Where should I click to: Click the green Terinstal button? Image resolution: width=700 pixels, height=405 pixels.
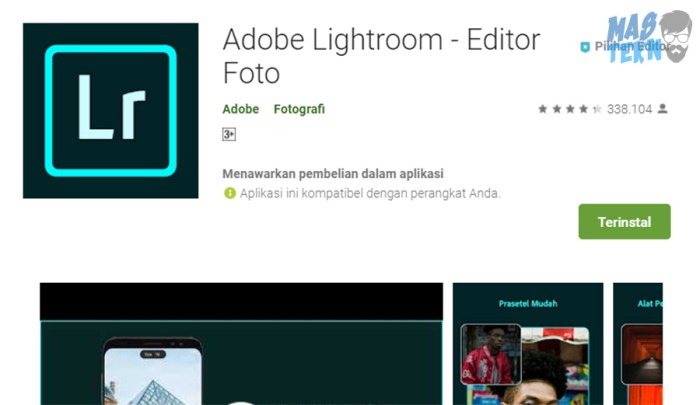coord(624,221)
